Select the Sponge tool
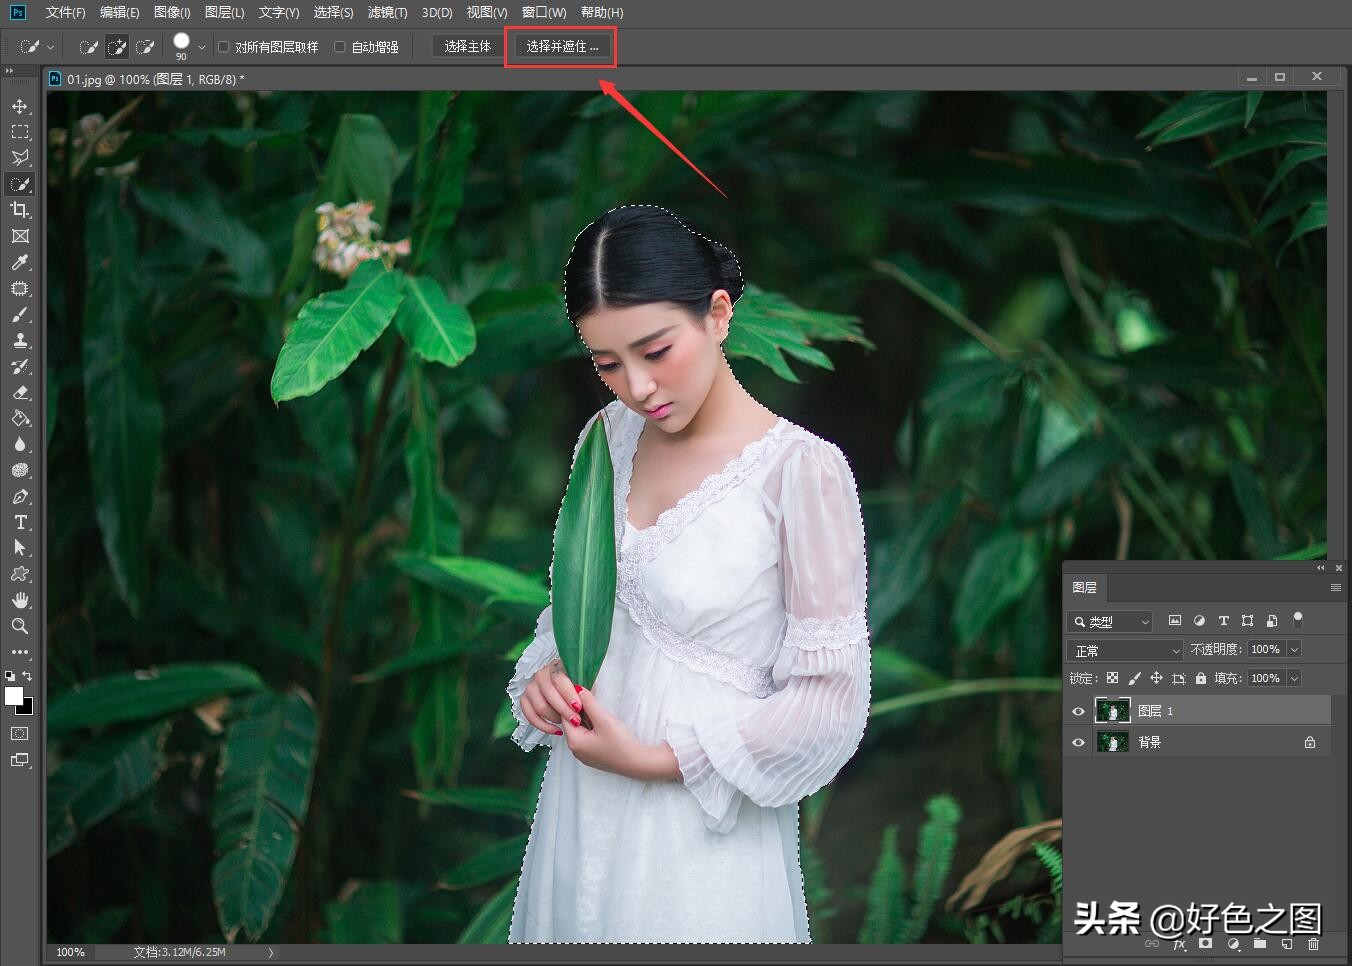Screen dimensions: 1352x966 (20, 470)
